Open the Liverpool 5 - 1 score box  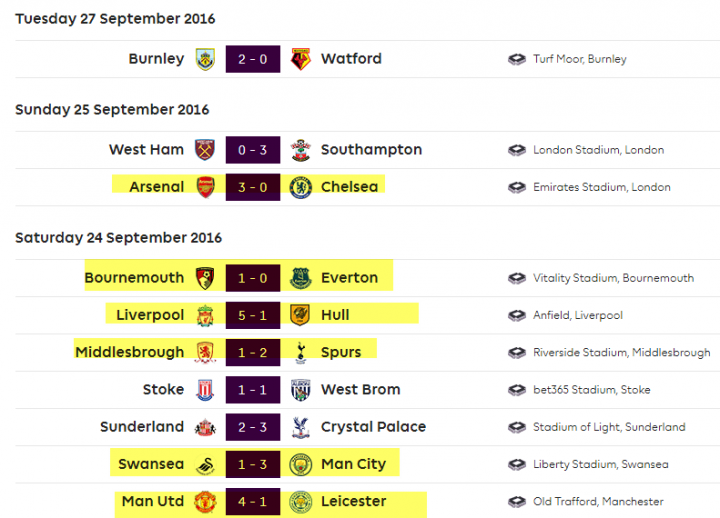253,315
